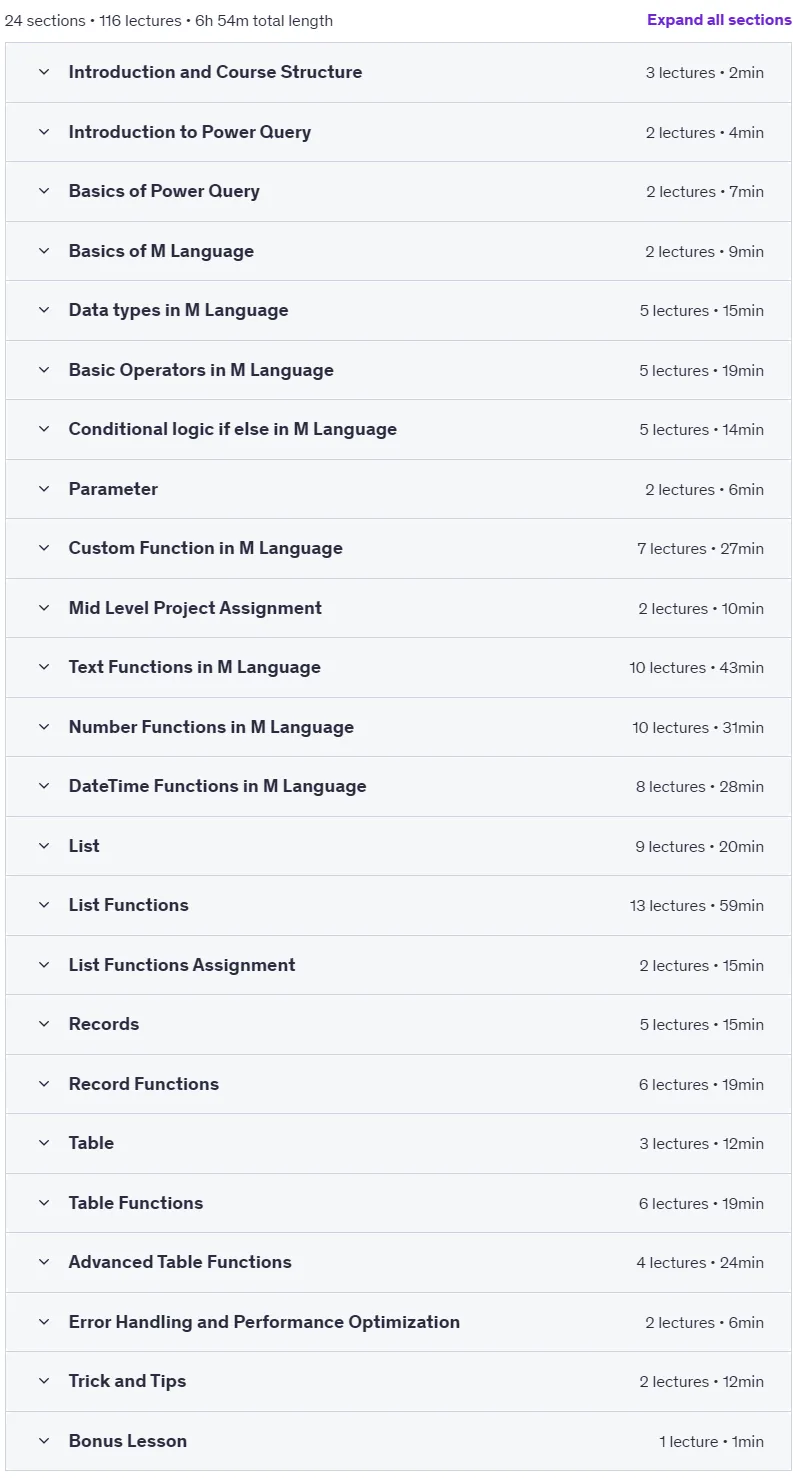Click the chevron icon beside Parameter
Viewport: 793px width, 1478px height.
point(44,489)
